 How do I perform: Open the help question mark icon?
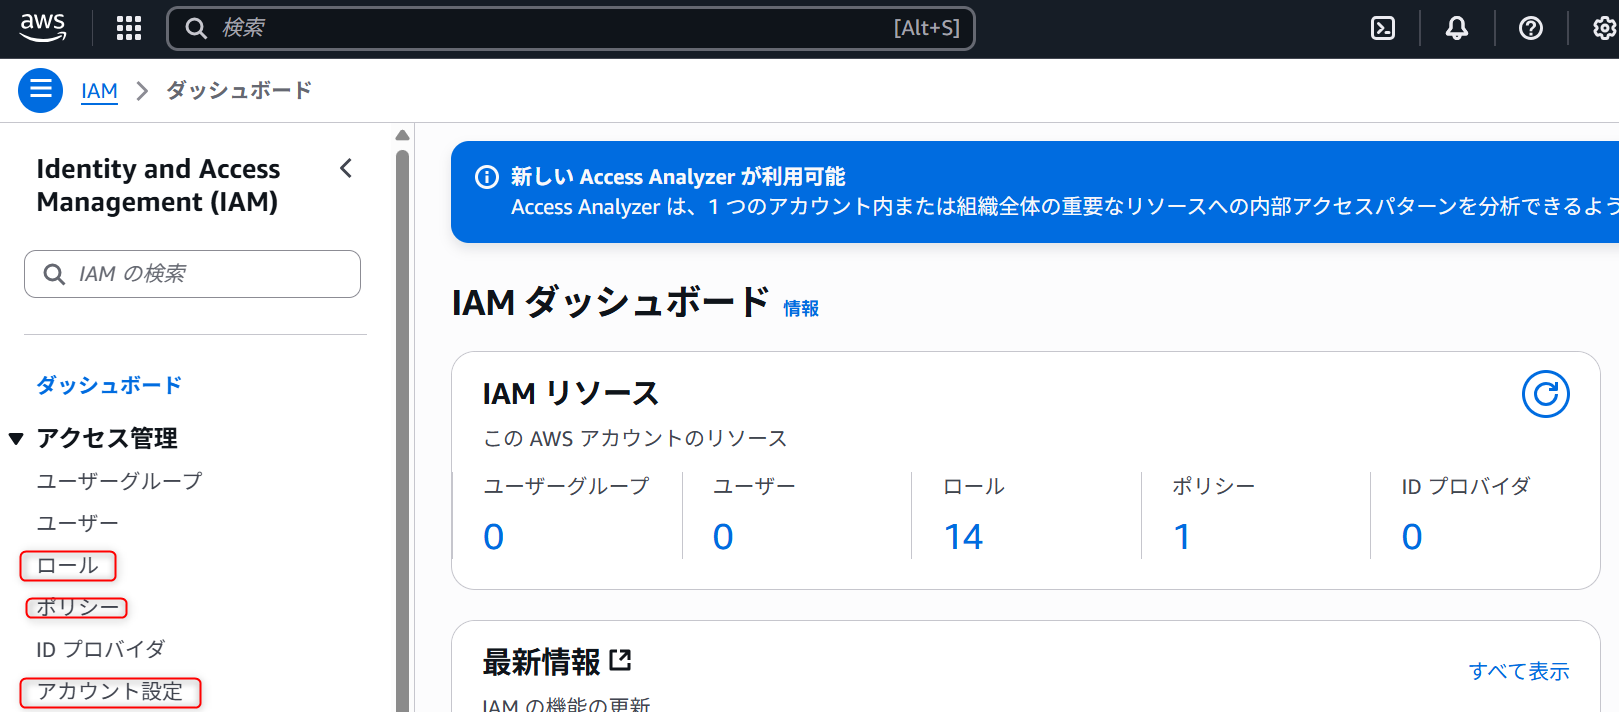click(1531, 28)
